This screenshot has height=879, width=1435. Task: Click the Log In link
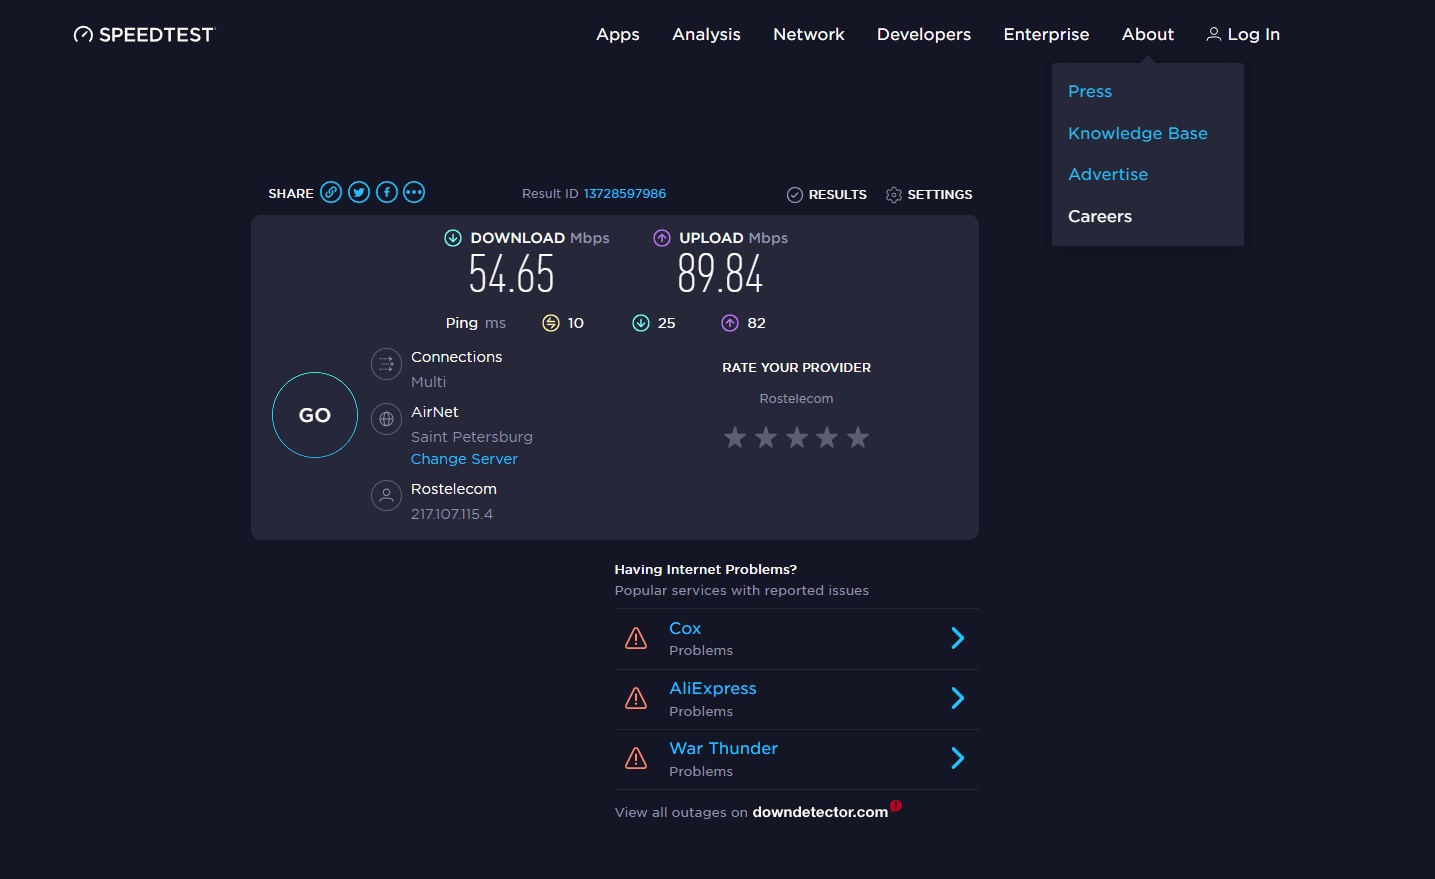coord(1243,34)
